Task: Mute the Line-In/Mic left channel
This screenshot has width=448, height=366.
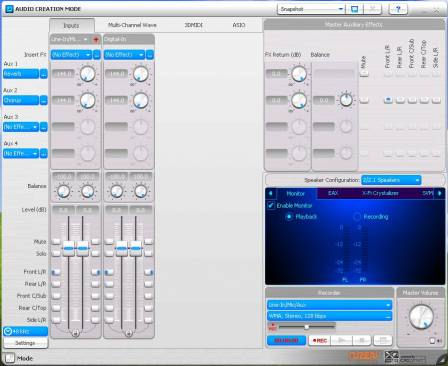Action: tap(56, 241)
